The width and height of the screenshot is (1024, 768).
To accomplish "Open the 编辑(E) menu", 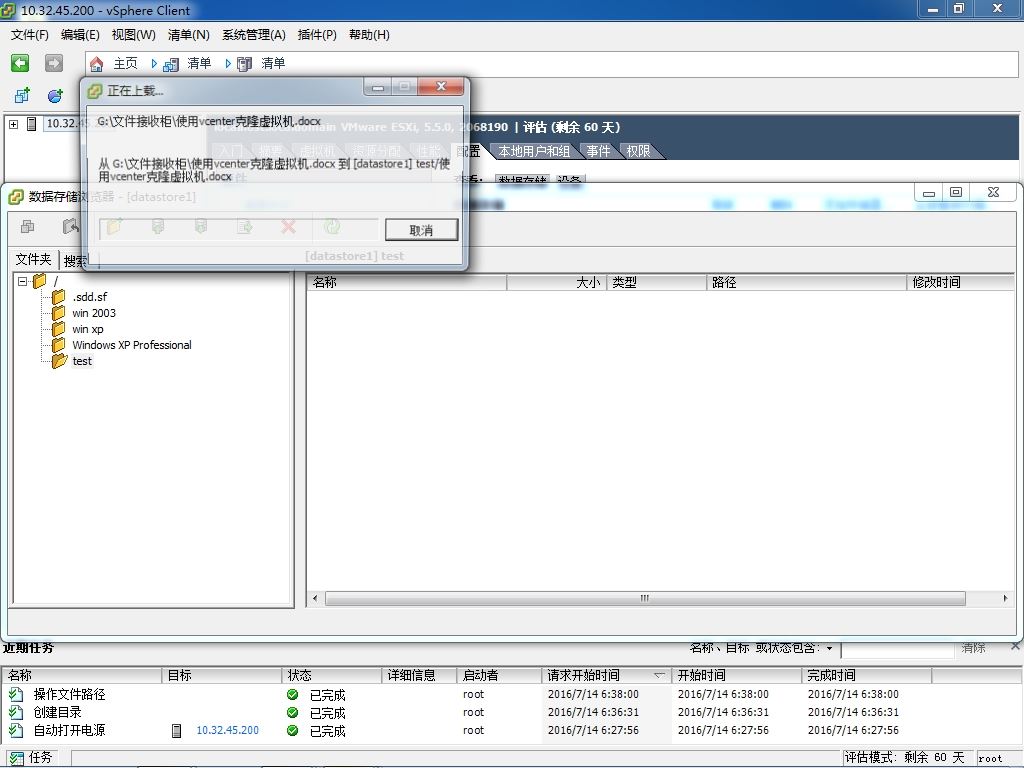I will tap(80, 35).
